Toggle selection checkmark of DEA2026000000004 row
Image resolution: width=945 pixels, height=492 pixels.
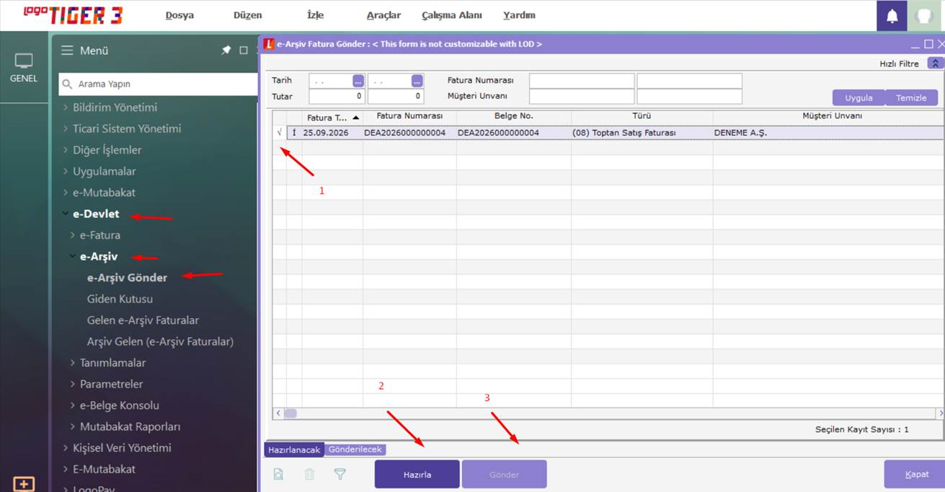pos(279,133)
